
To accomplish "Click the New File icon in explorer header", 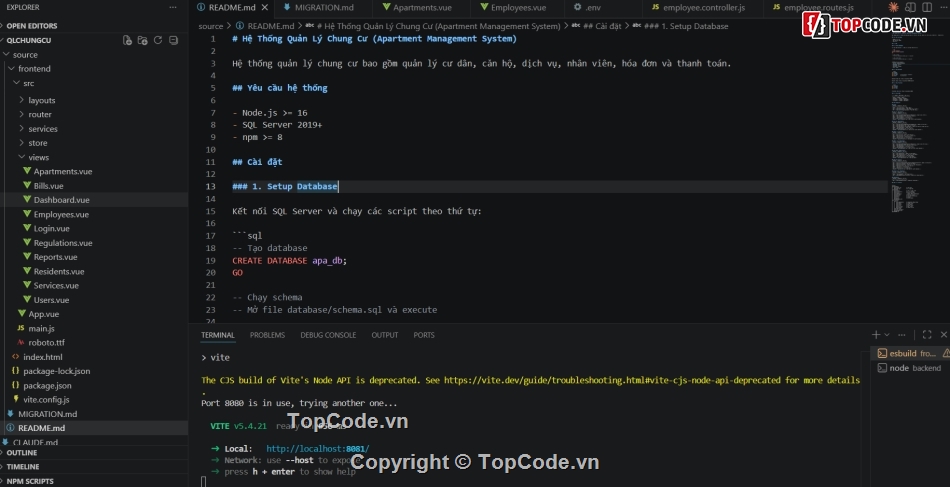I will (x=127, y=40).
